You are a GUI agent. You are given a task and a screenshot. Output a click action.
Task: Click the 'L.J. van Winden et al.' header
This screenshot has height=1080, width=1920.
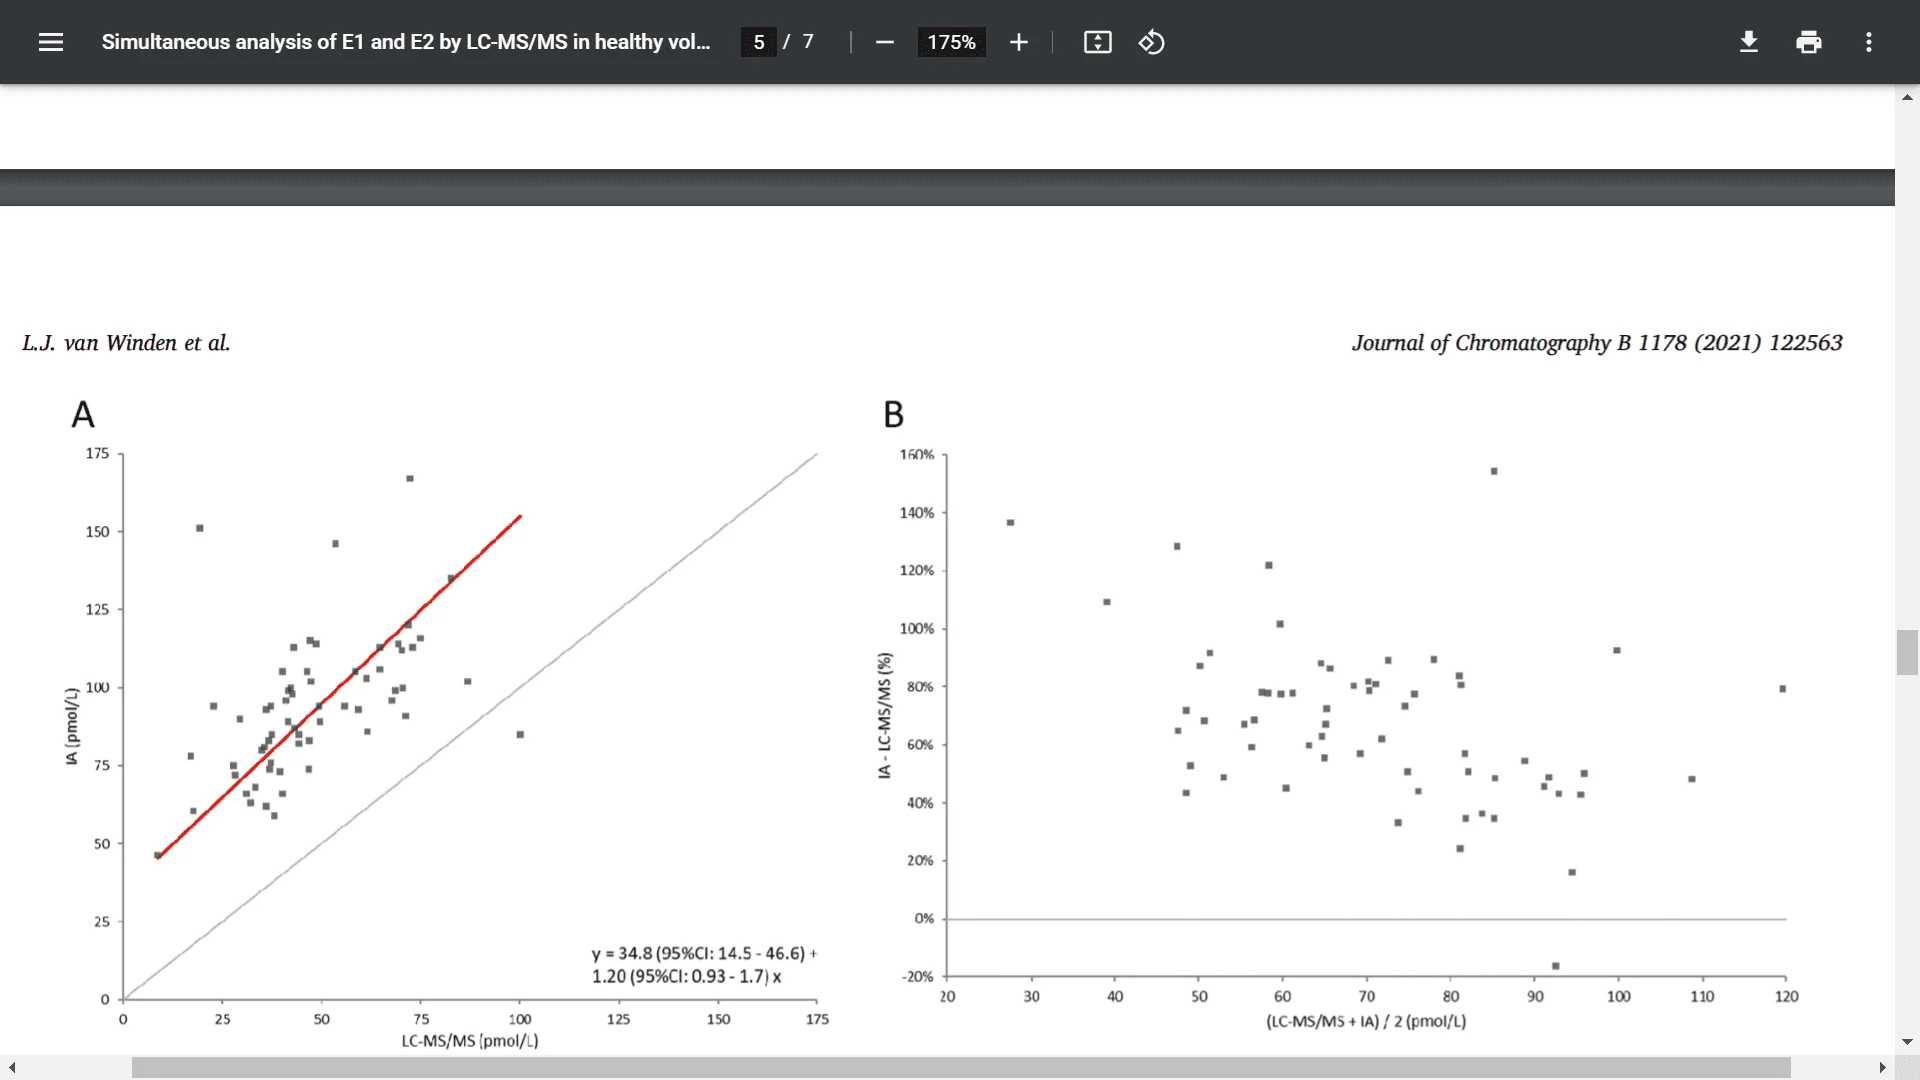pyautogui.click(x=126, y=343)
